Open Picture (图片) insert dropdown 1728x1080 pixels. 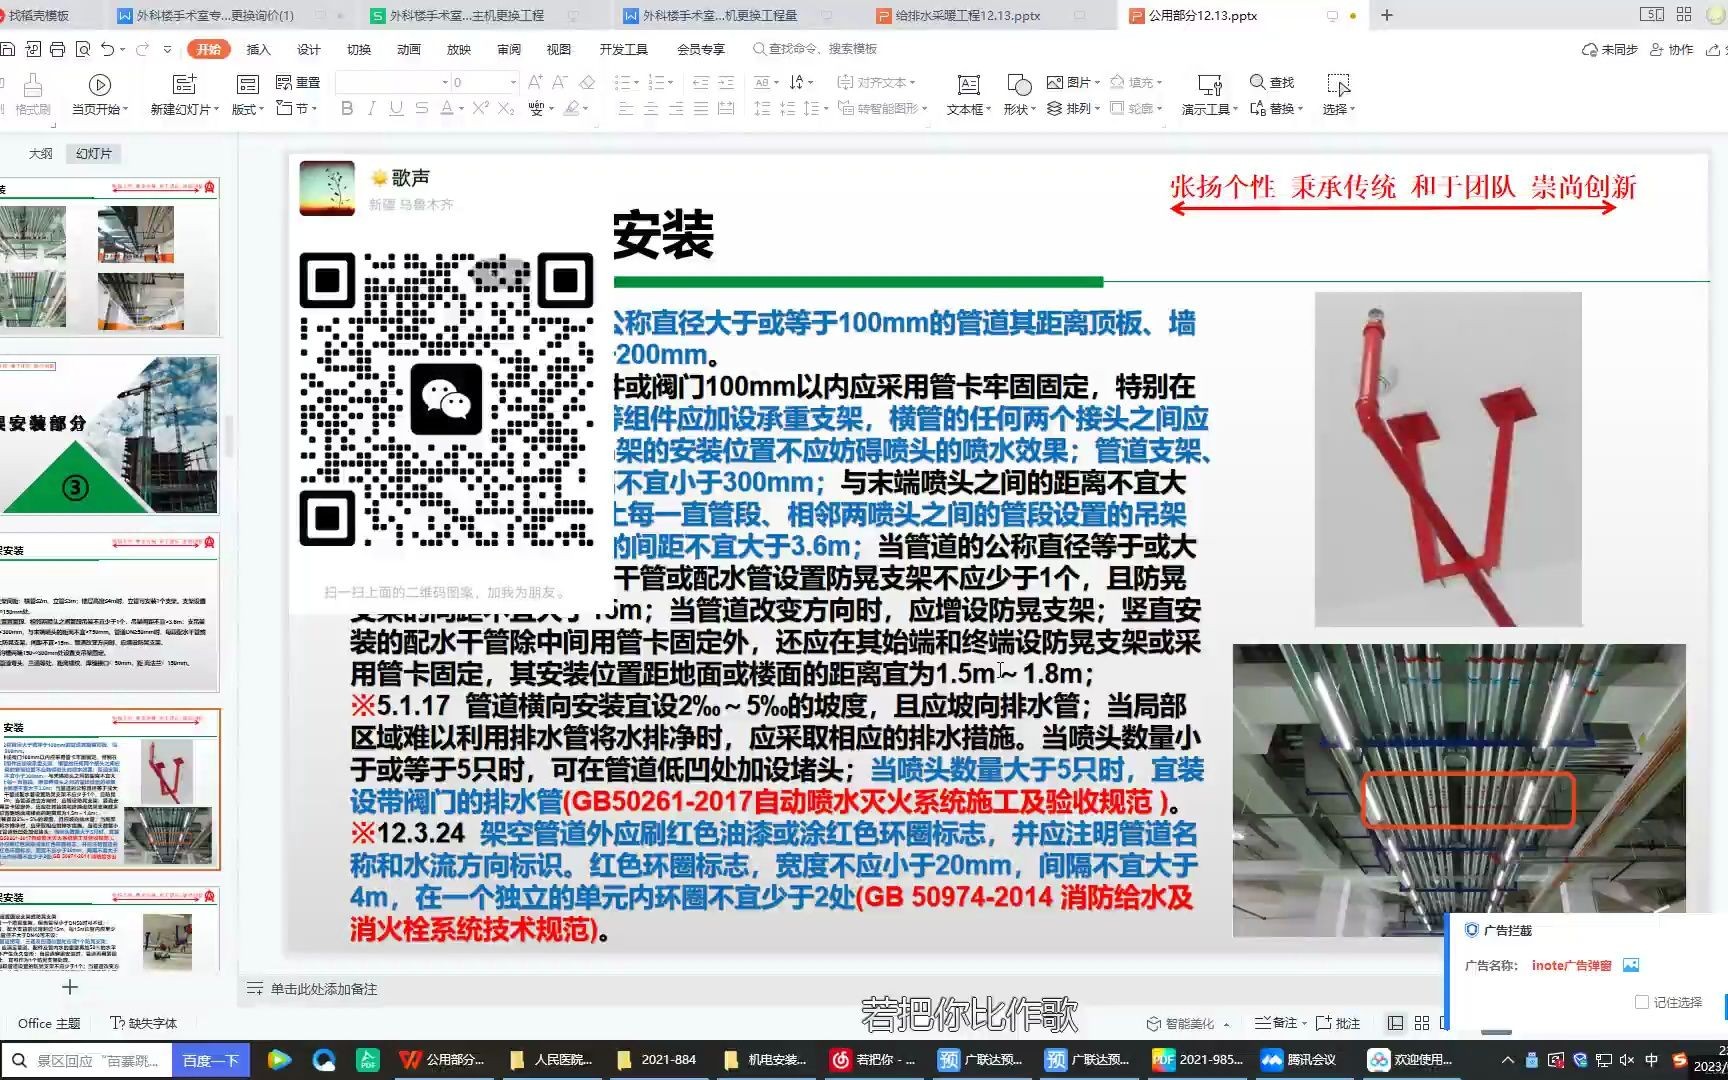point(1073,82)
